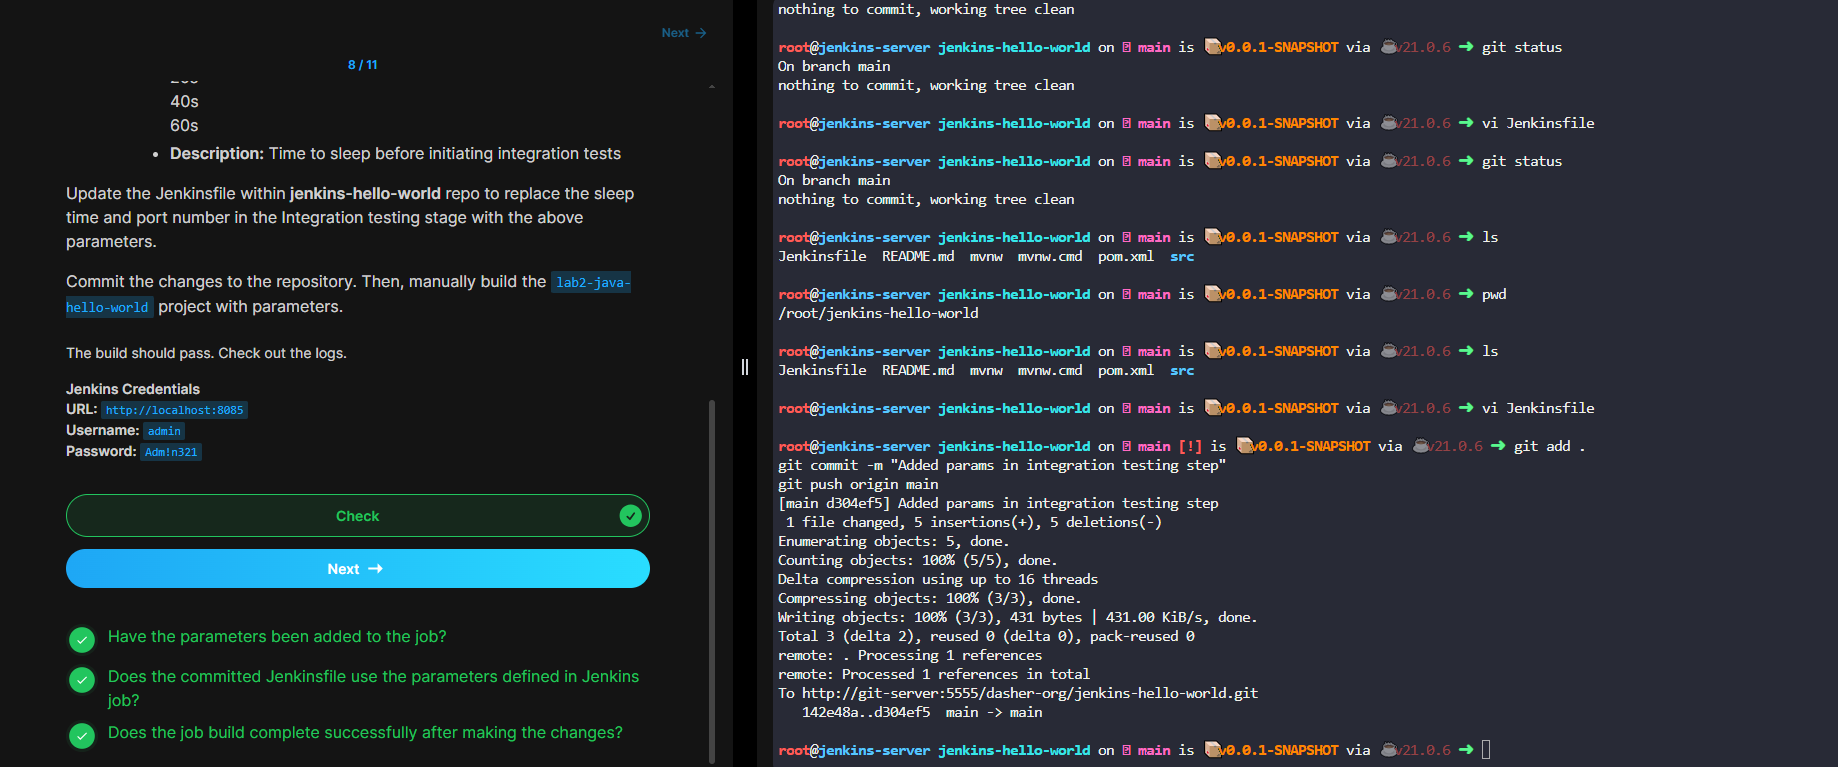This screenshot has height=767, width=1838.
Task: Click check icon beside "committed Jenkinsfile" result
Action: tap(82, 680)
